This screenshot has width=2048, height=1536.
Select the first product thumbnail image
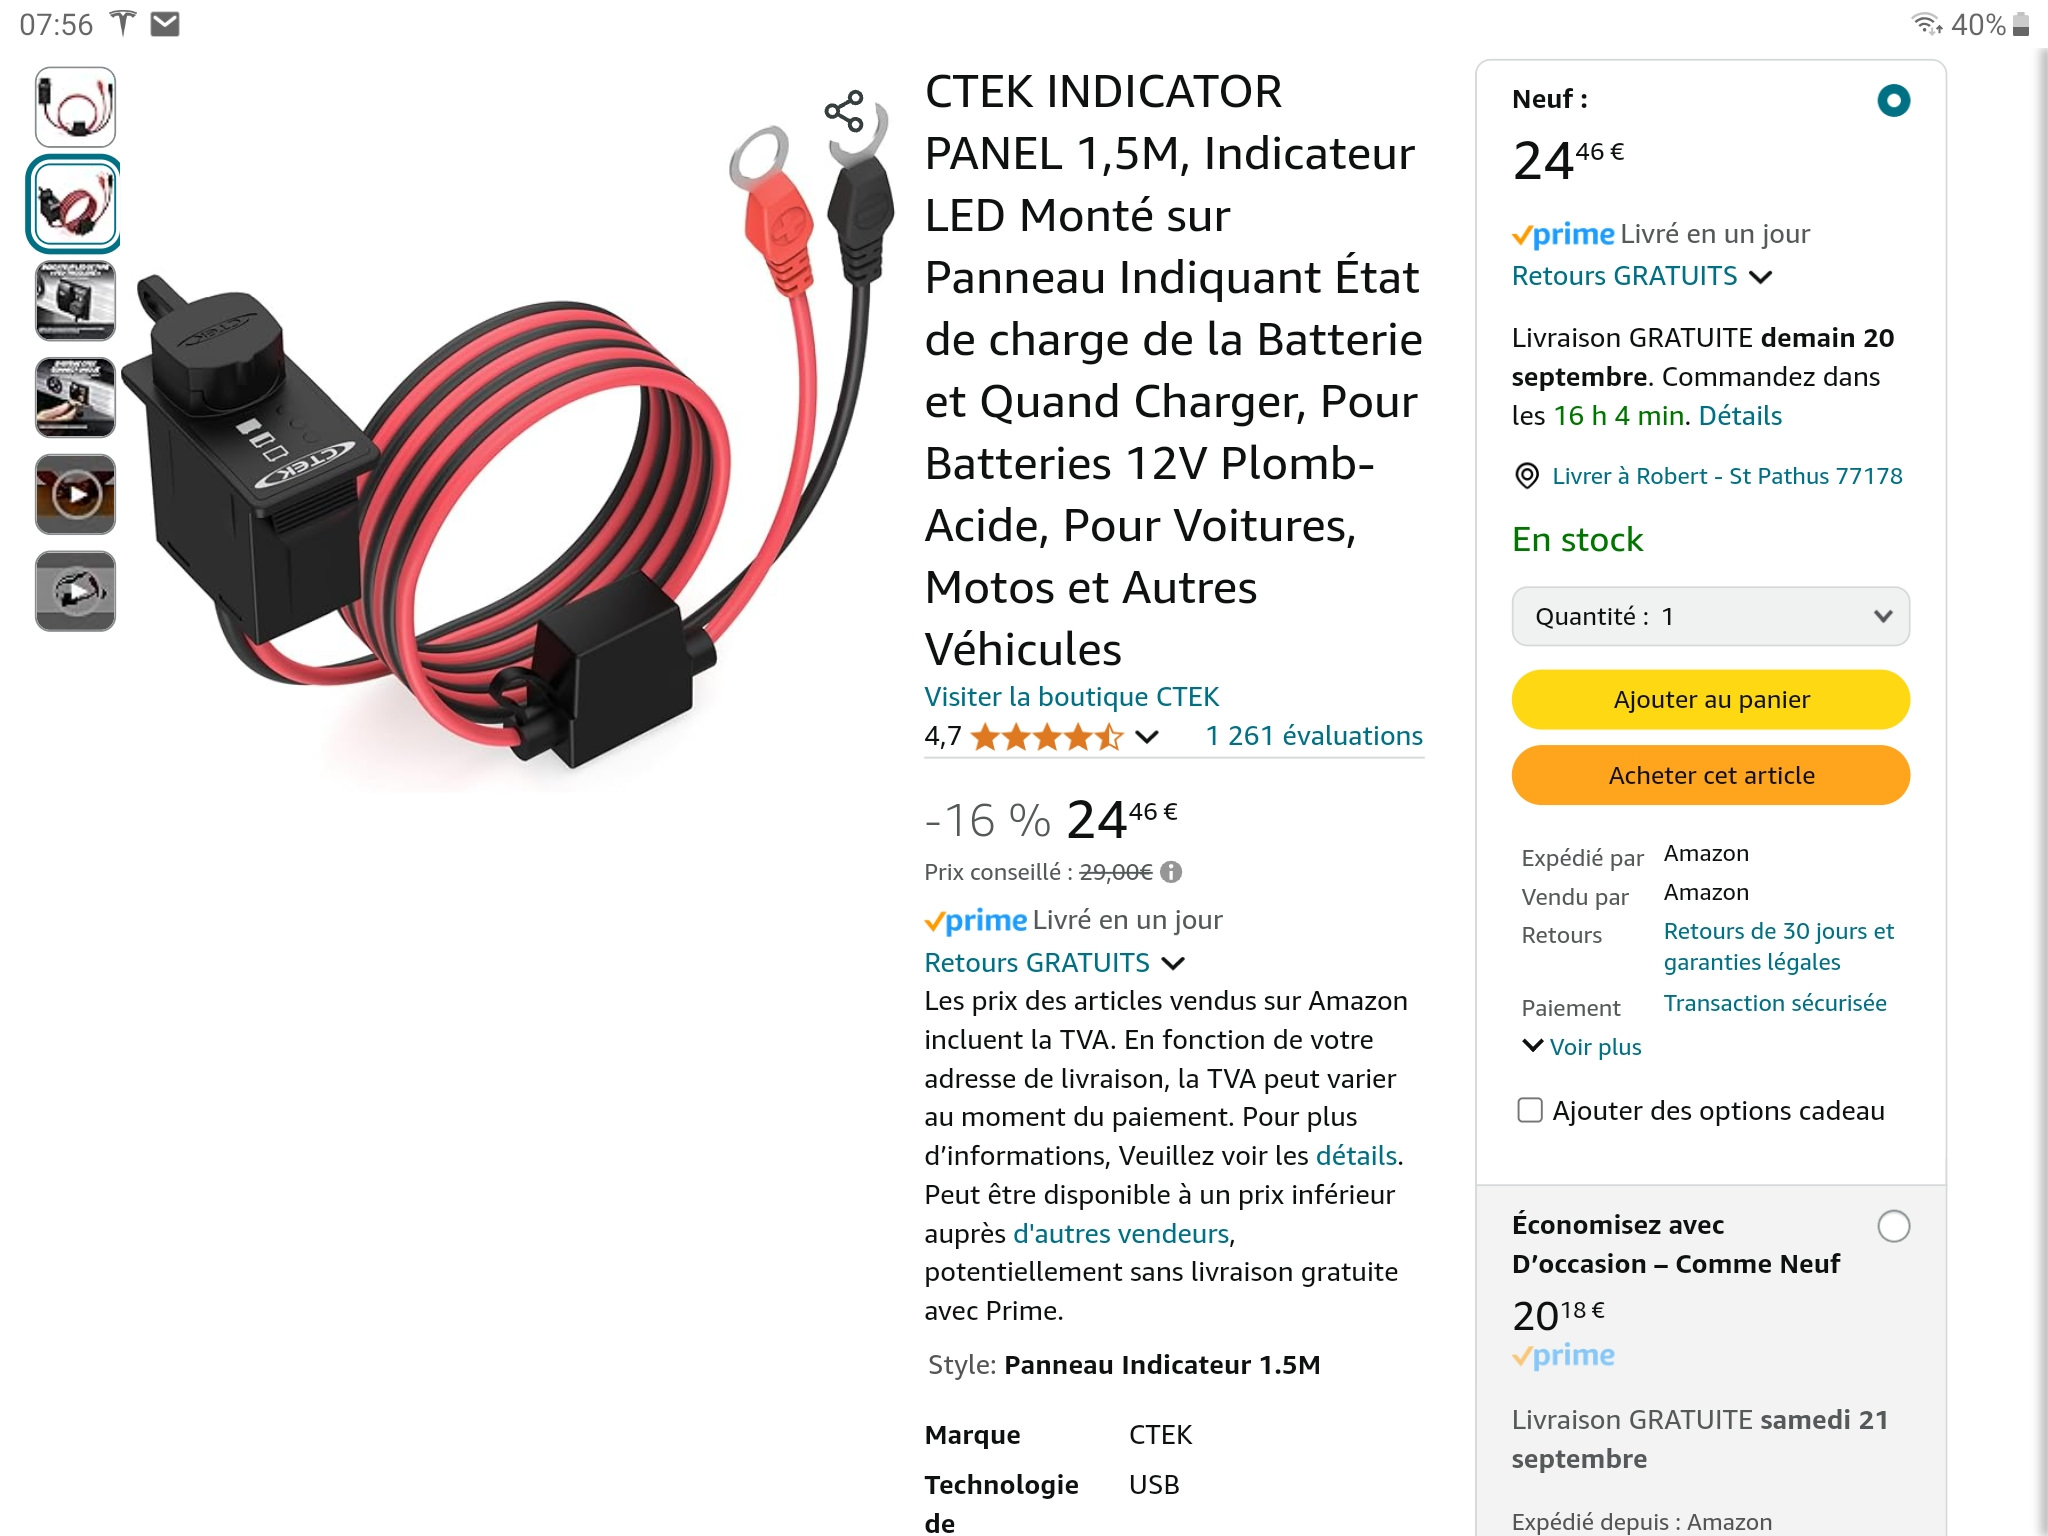click(76, 107)
